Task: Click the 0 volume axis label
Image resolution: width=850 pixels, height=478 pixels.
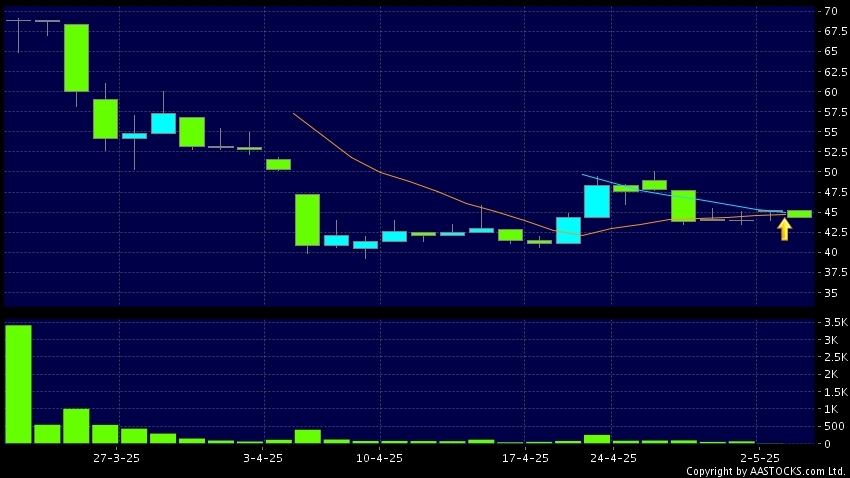Action: click(x=827, y=444)
